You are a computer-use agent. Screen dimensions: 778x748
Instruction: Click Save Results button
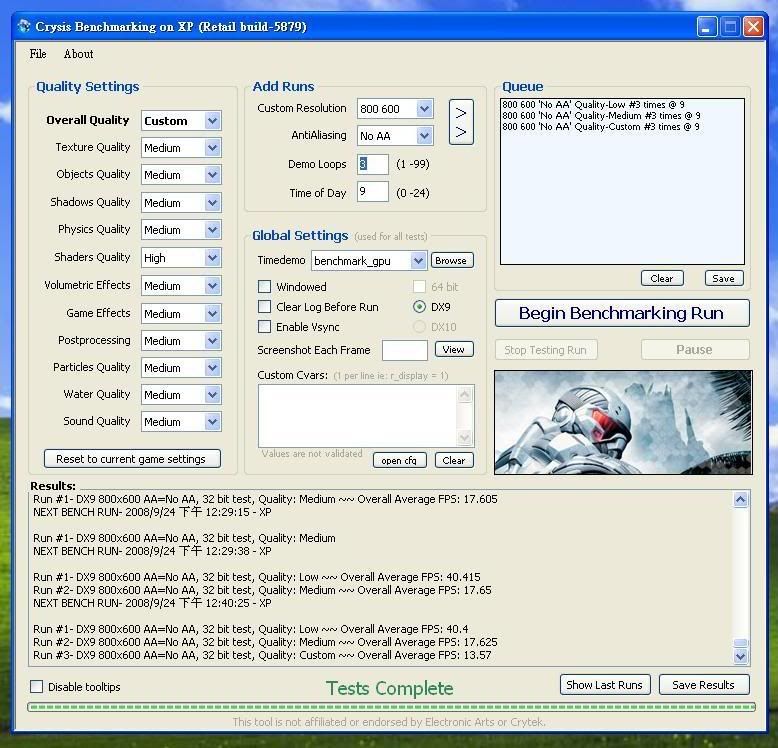tap(704, 685)
